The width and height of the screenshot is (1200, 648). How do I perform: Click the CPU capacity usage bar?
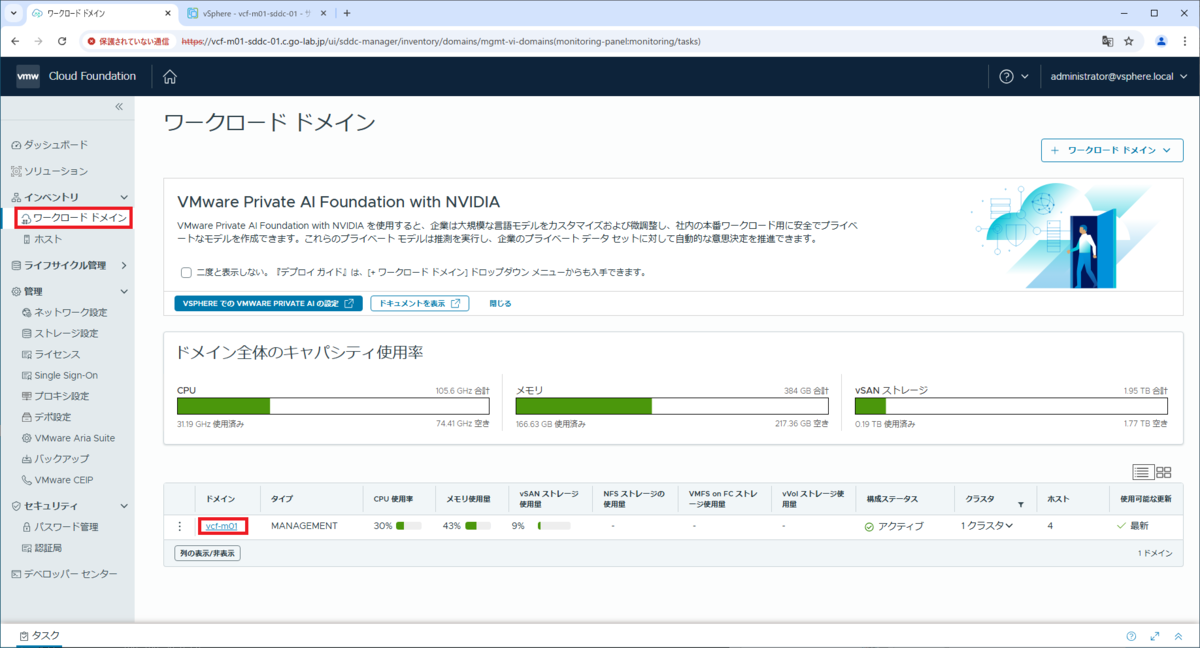click(x=333, y=406)
